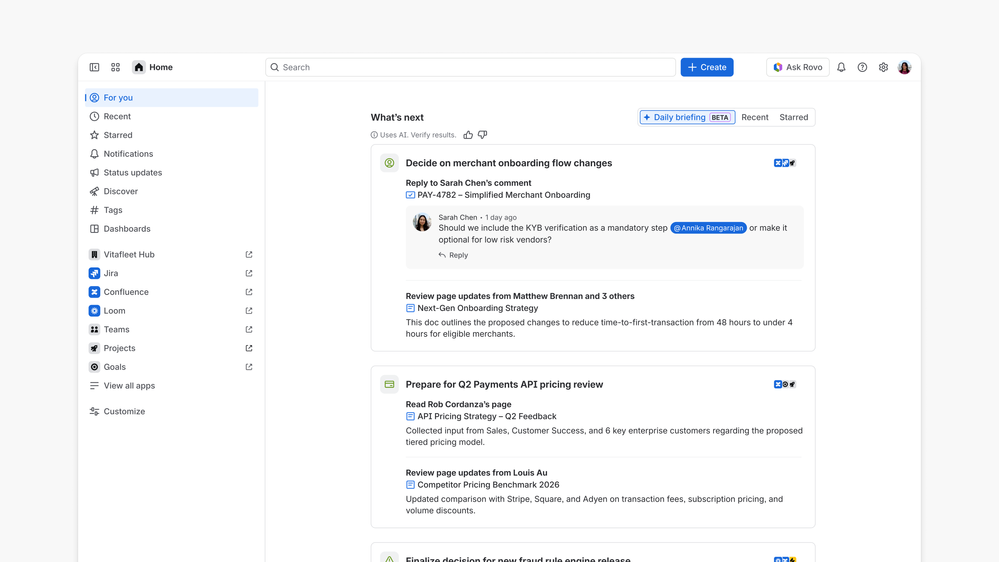Click Sarah Chen's avatar in the comment
999x562 pixels.
coord(422,222)
